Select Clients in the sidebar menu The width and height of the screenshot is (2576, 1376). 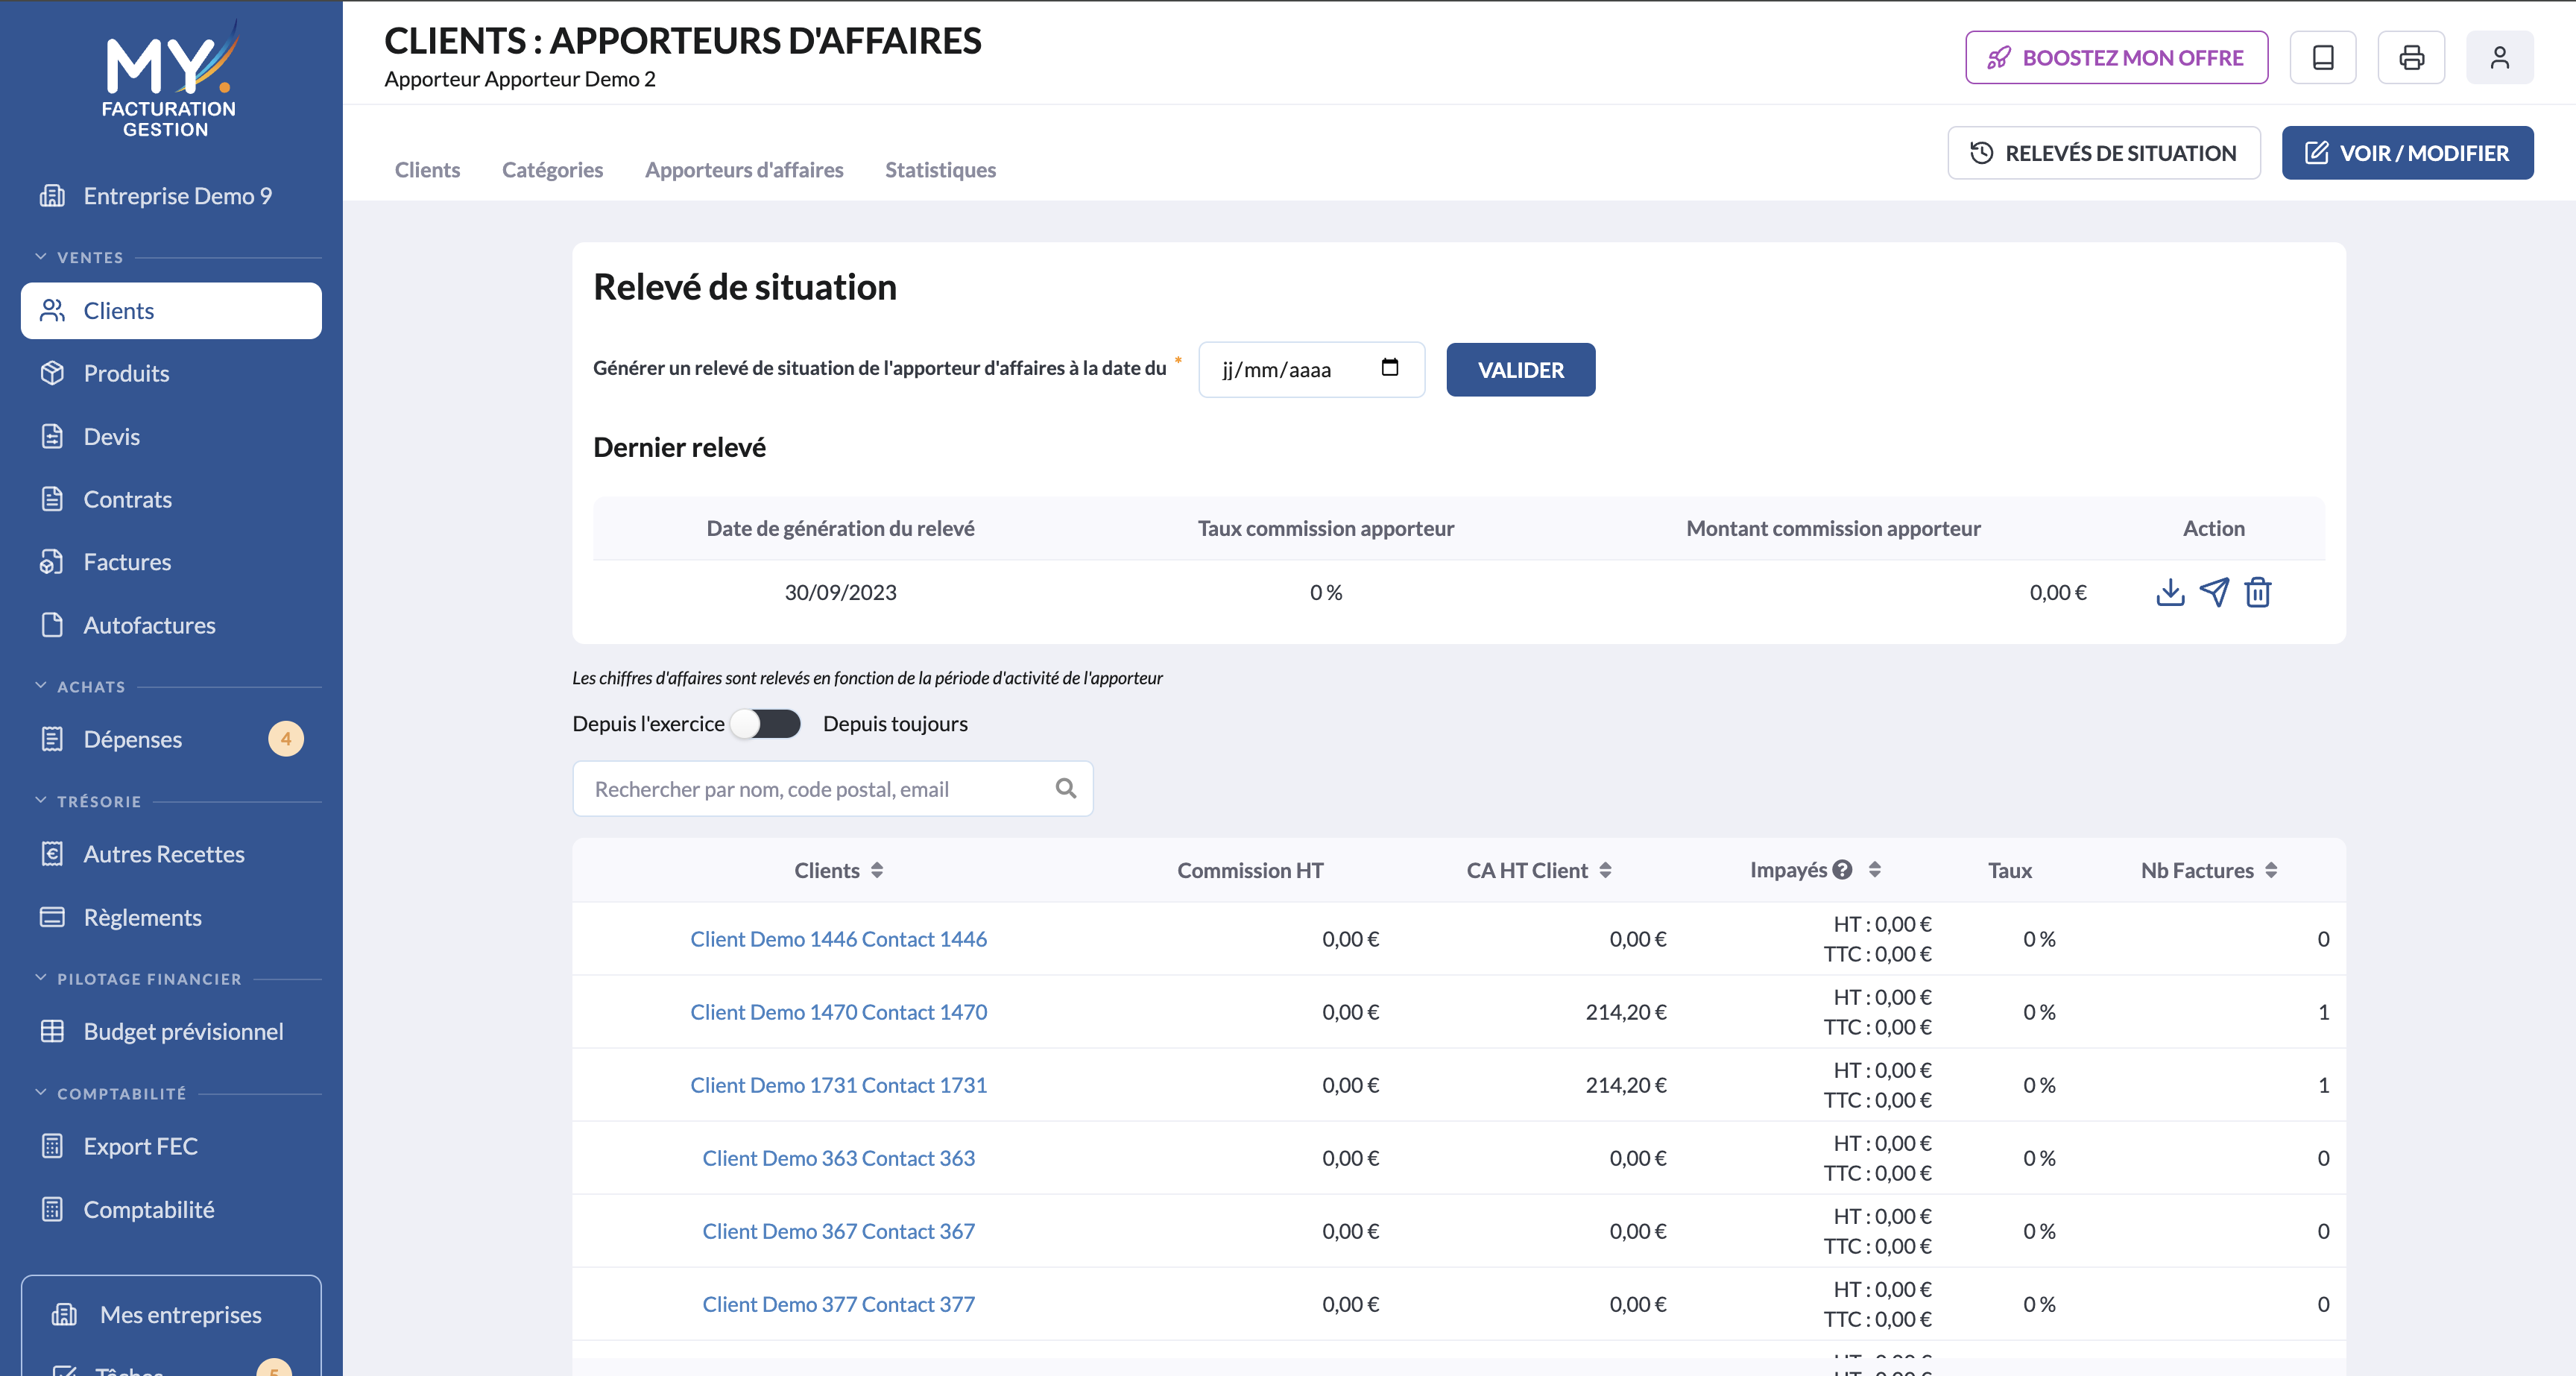tap(171, 311)
